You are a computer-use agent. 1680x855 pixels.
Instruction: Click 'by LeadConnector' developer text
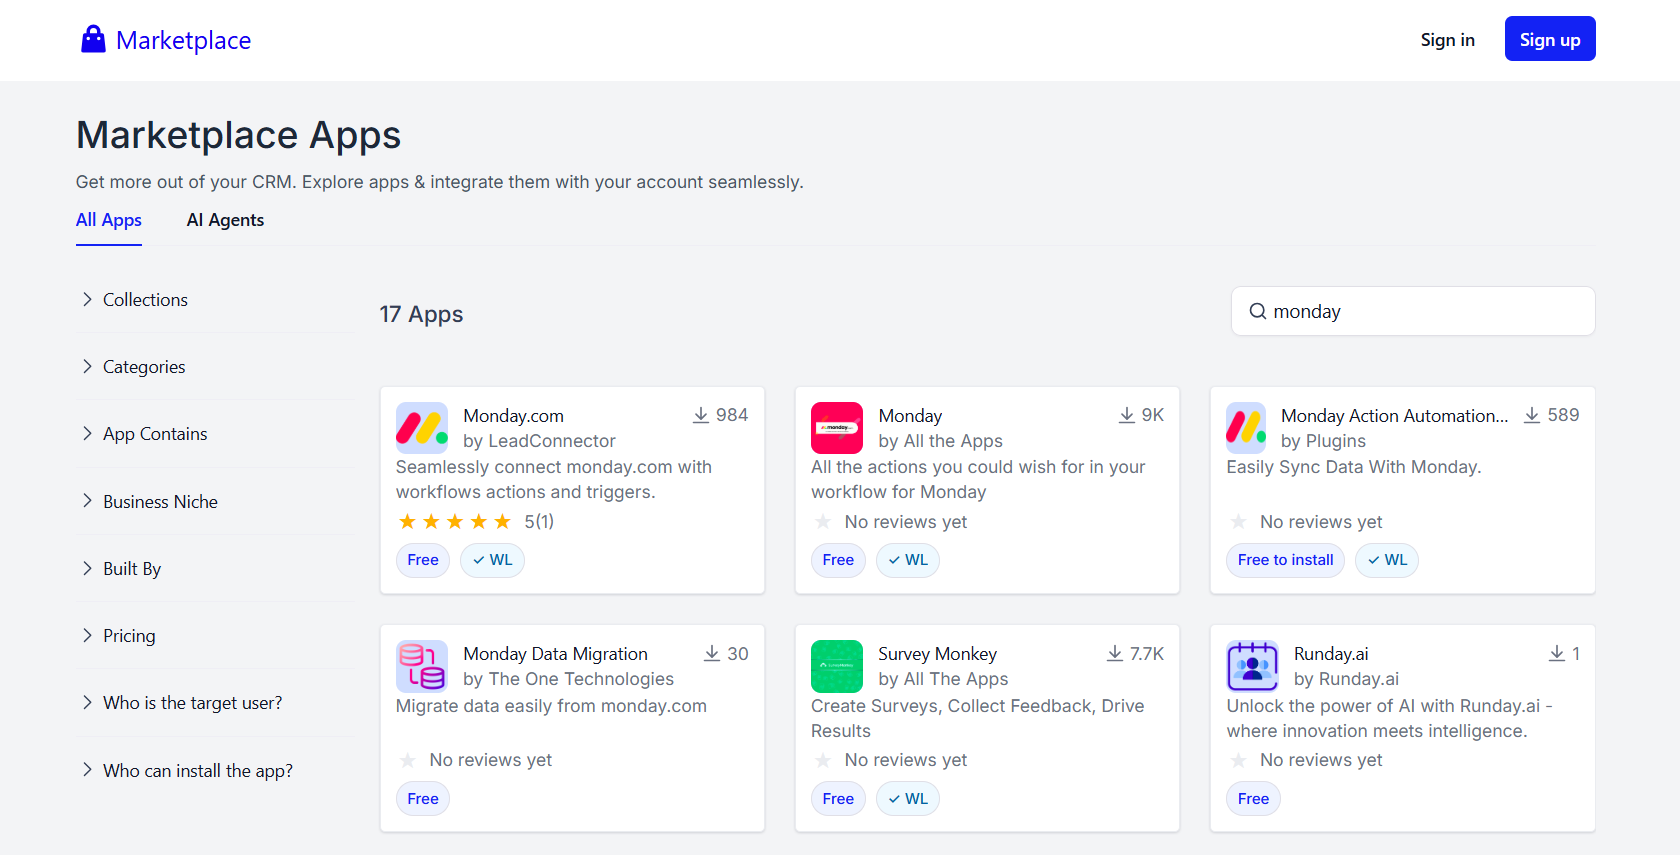[x=539, y=441]
